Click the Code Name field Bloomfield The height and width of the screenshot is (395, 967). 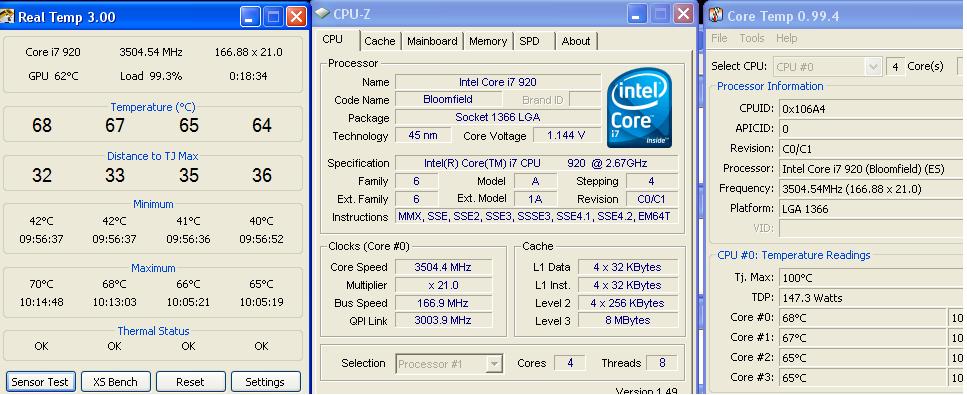pyautogui.click(x=448, y=99)
